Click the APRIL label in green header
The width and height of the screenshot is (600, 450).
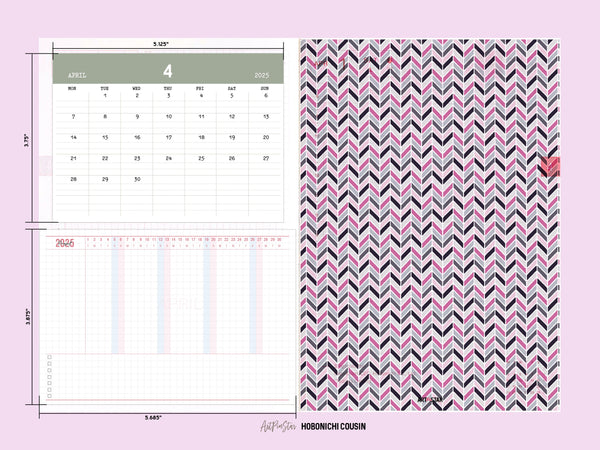coord(78,75)
